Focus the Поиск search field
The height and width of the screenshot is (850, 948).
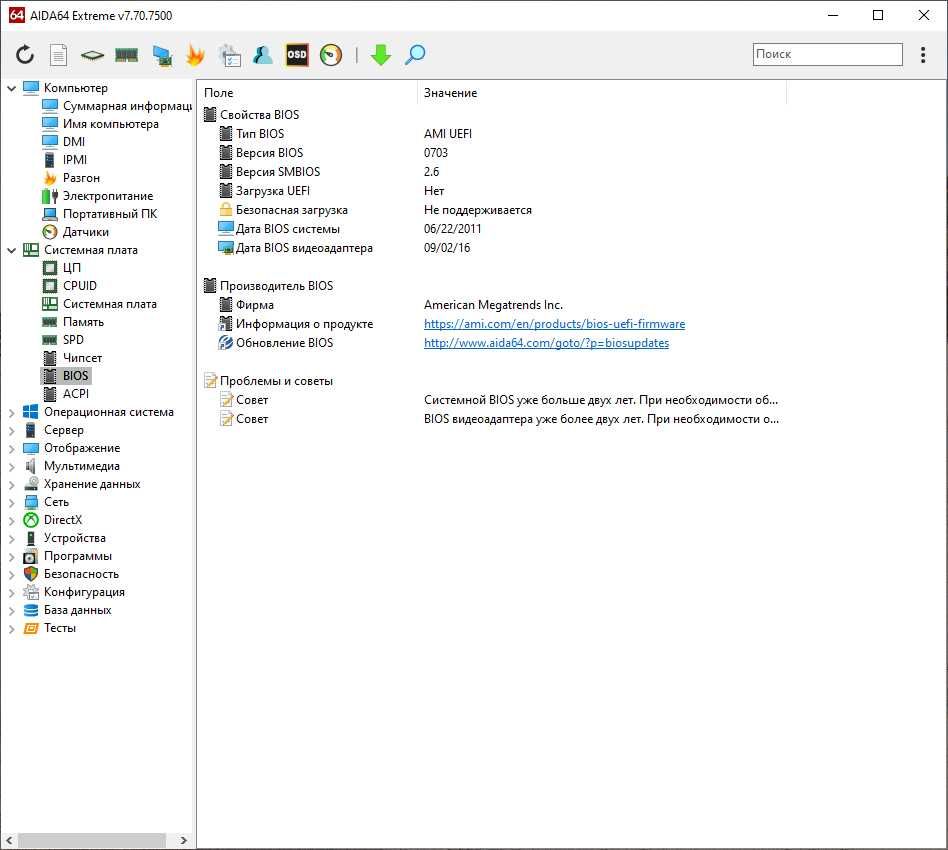(x=827, y=54)
